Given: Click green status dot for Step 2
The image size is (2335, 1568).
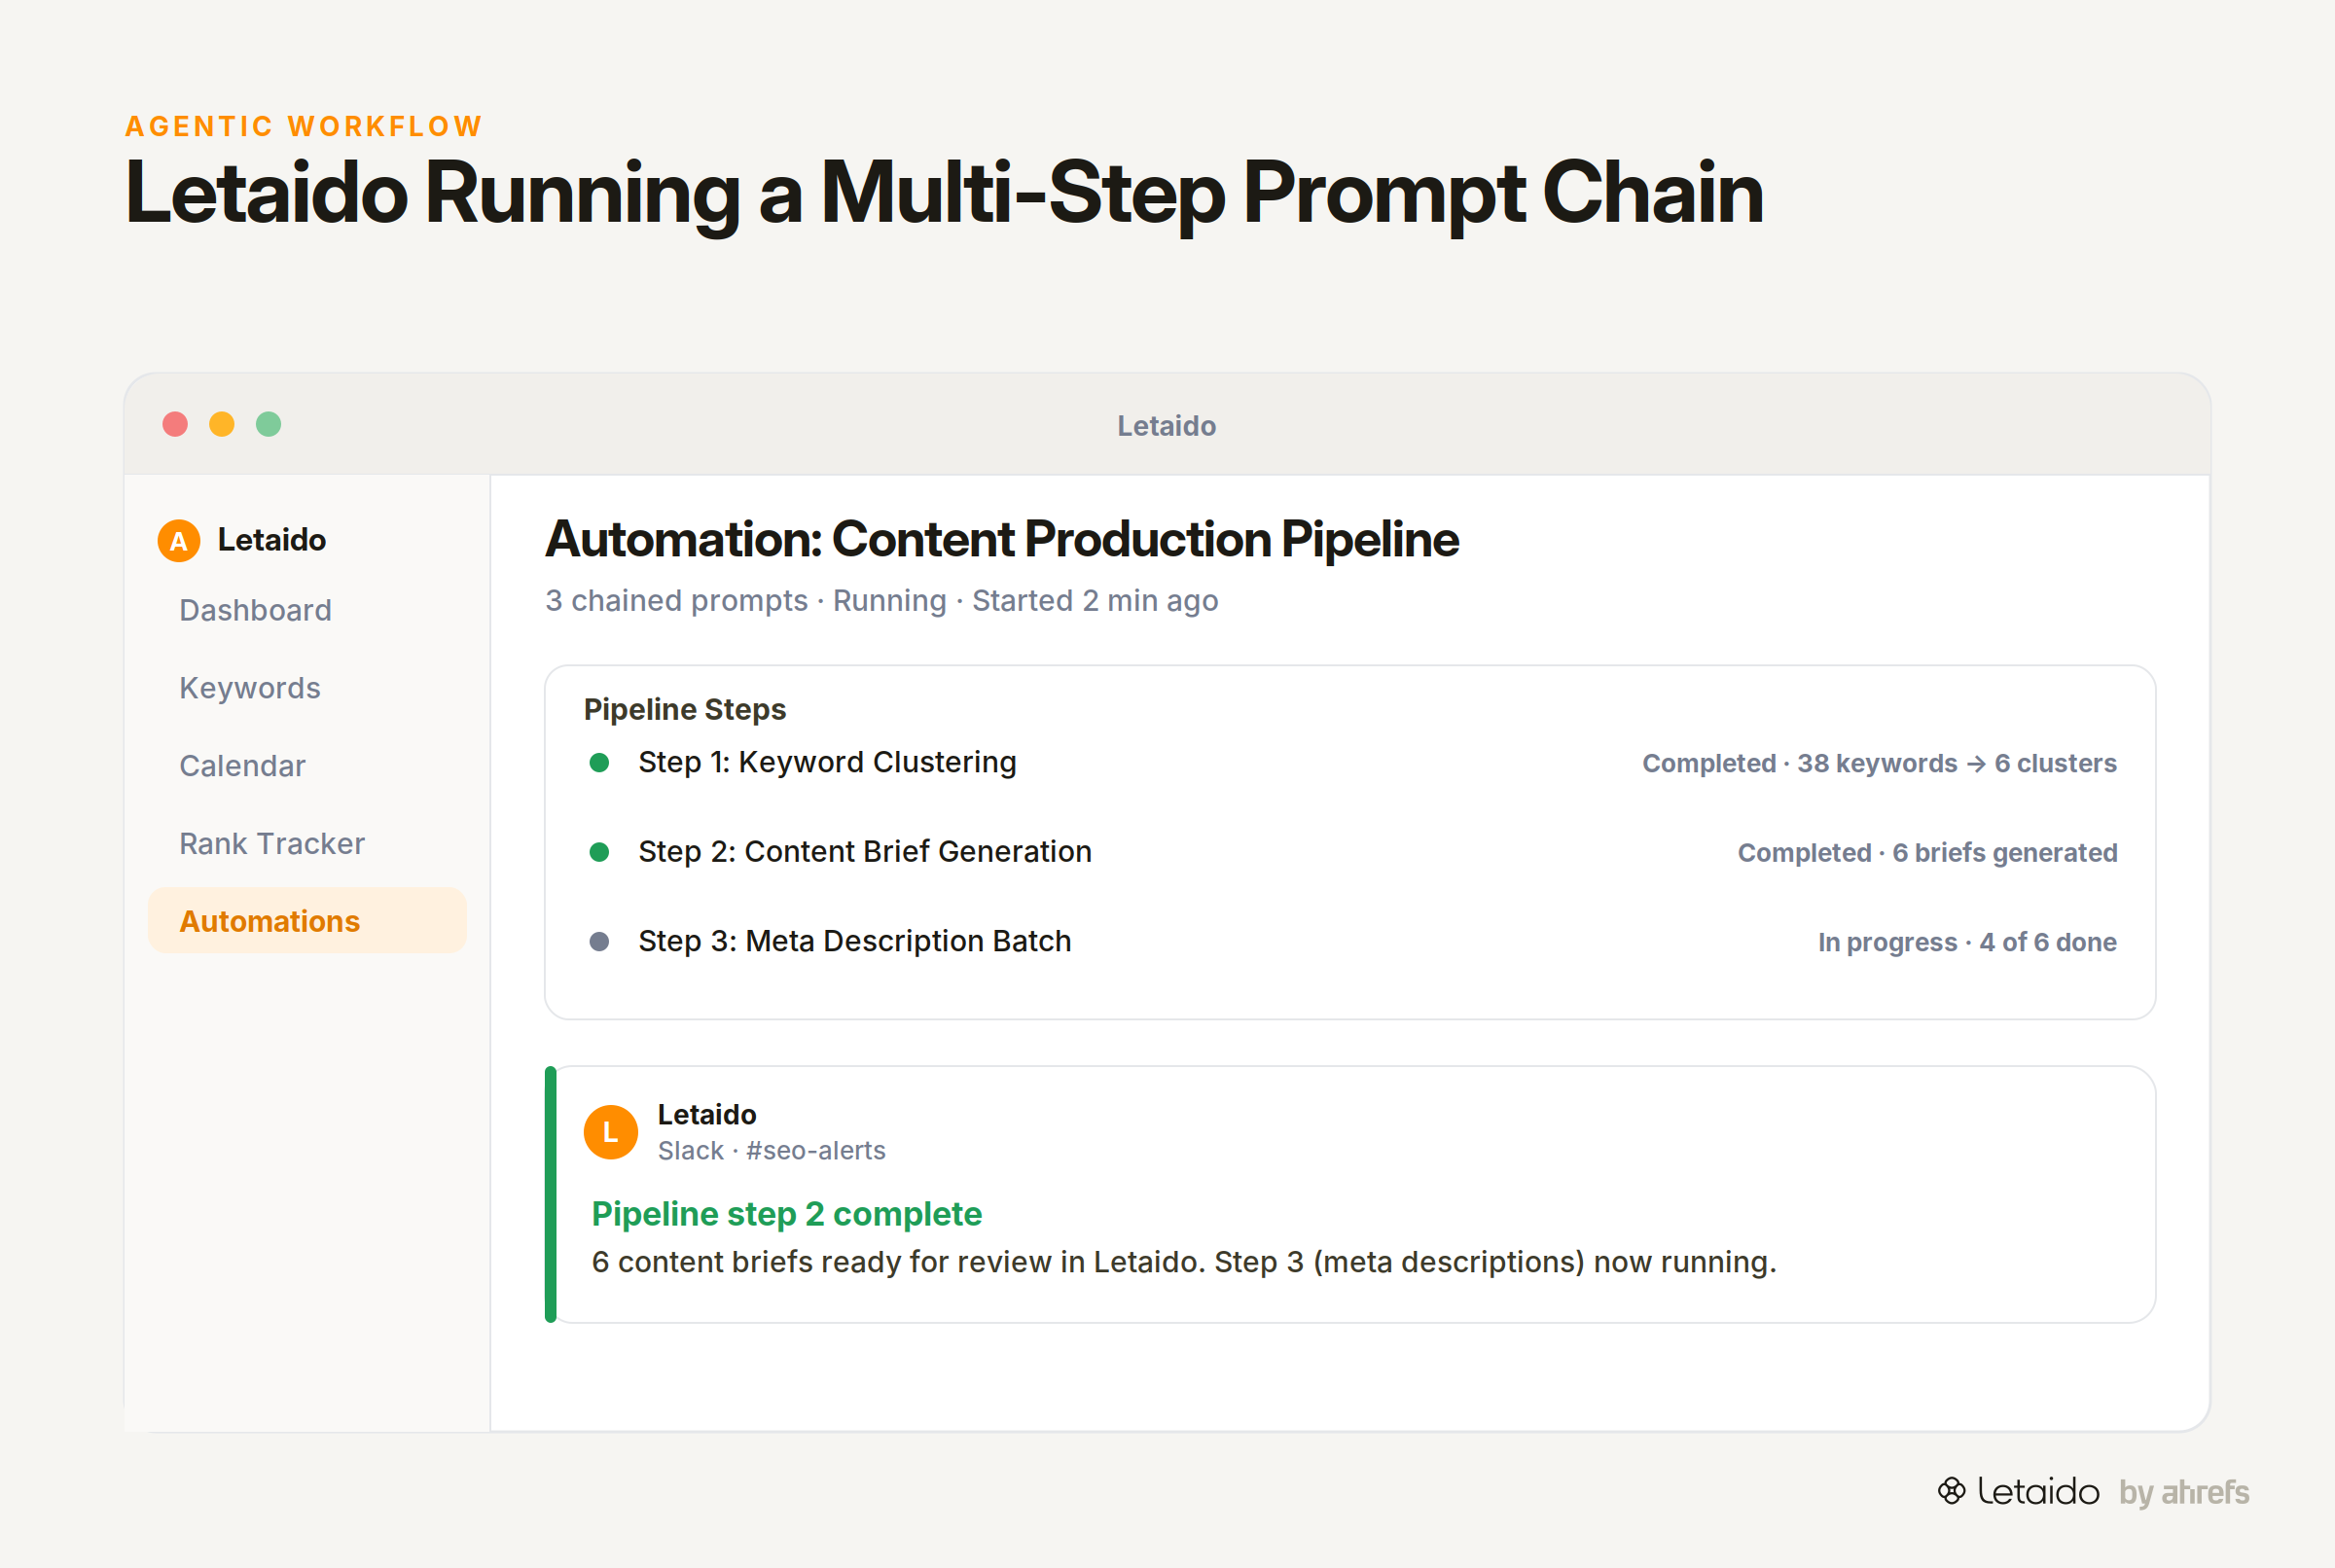Looking at the screenshot, I should [x=599, y=852].
